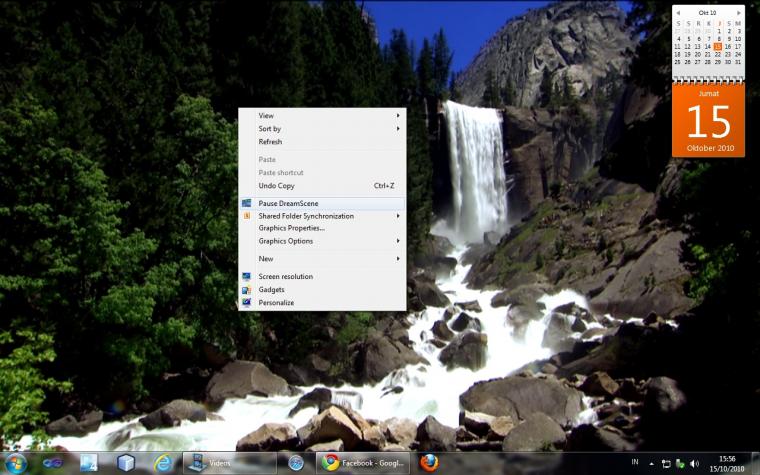The width and height of the screenshot is (760, 475).
Task: Launch Internet Explorer from taskbar
Action: (163, 463)
